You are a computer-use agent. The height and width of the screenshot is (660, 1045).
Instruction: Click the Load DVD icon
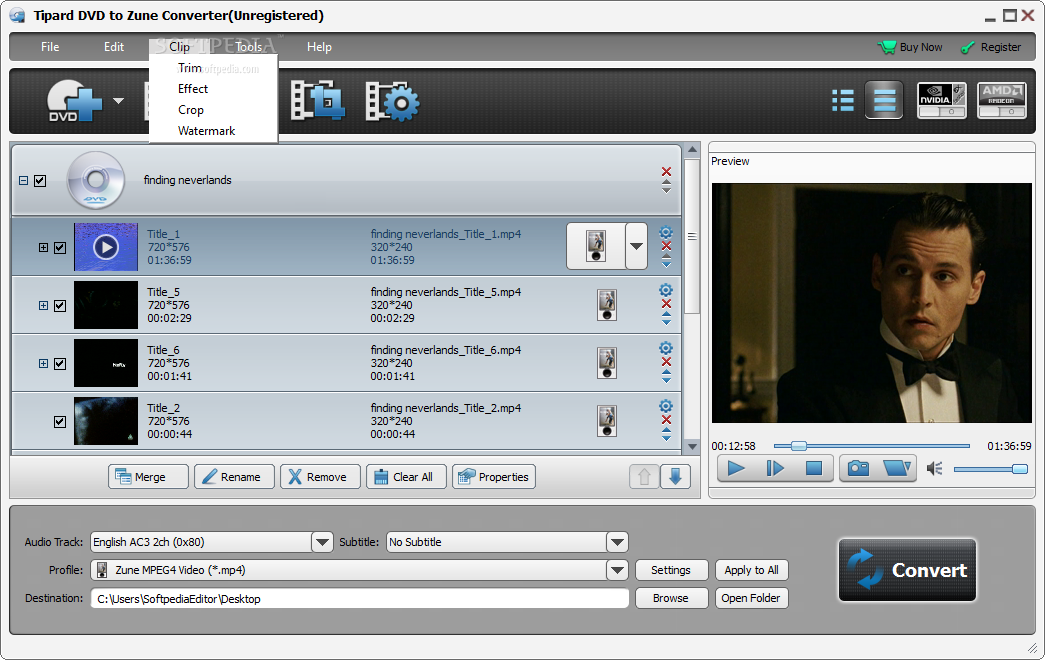(x=74, y=101)
